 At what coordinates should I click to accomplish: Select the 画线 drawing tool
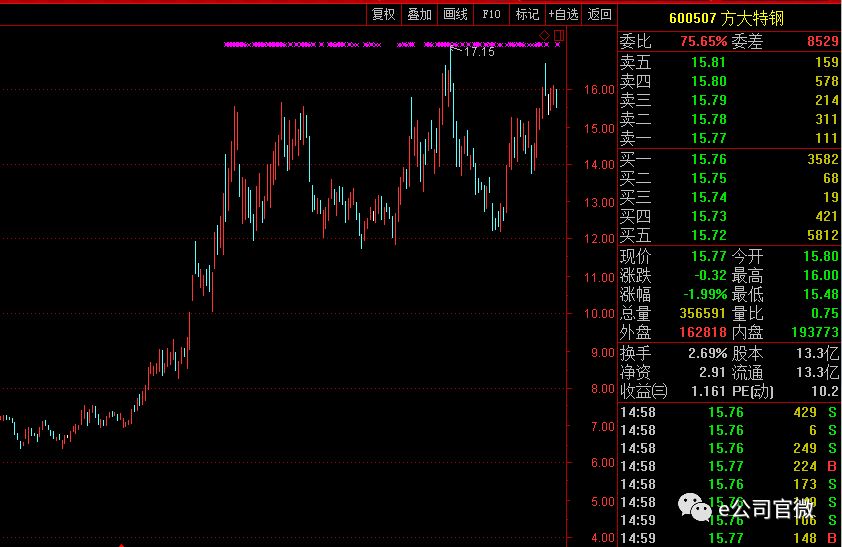click(455, 14)
